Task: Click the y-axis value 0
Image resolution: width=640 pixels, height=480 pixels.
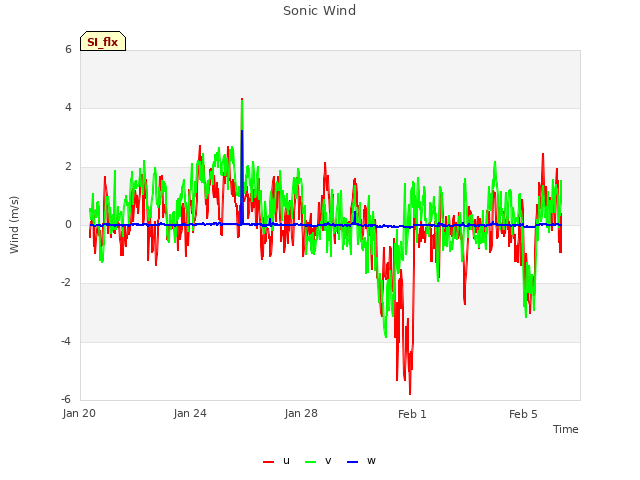Action: (68, 224)
